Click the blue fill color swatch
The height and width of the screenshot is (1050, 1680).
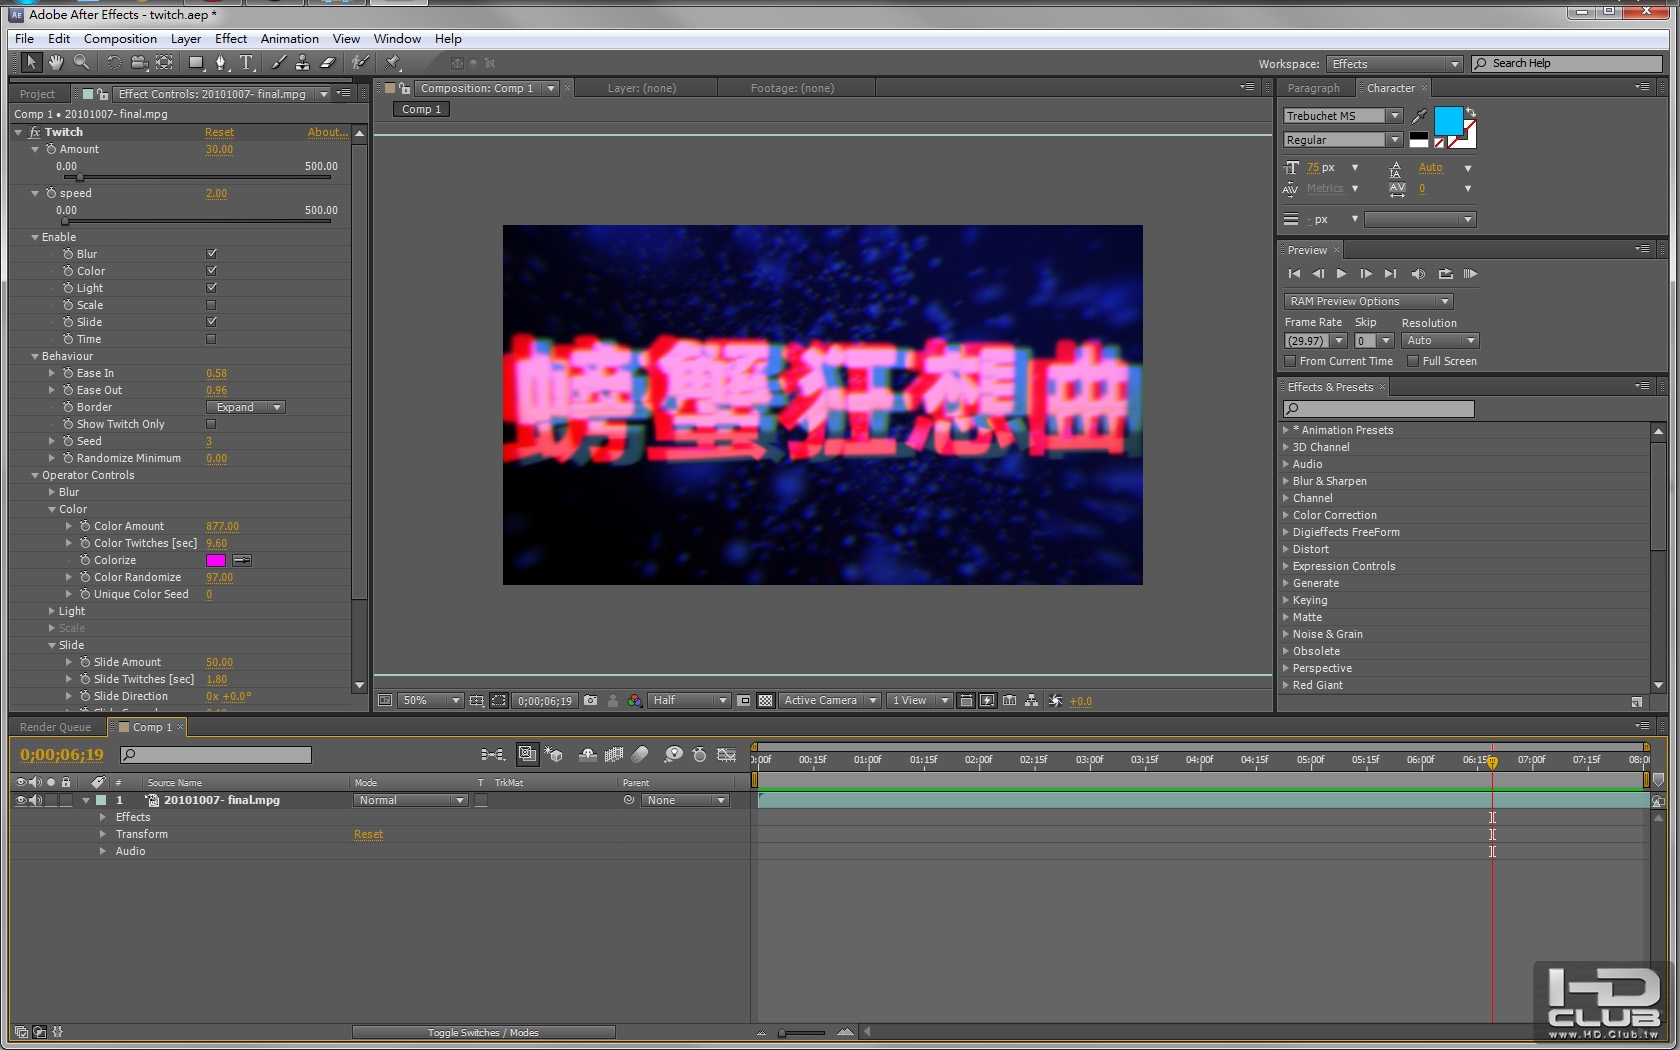[1448, 121]
